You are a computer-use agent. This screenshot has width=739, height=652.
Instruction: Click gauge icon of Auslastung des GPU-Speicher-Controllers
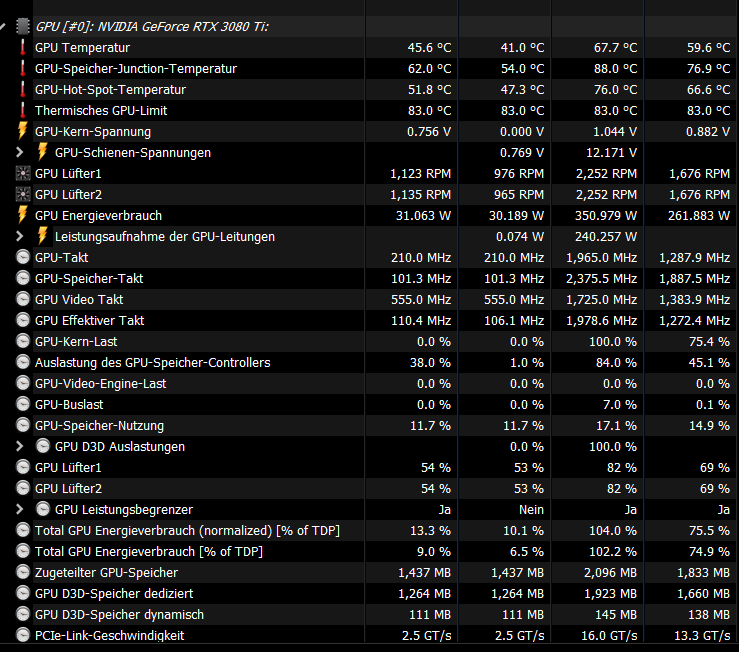point(23,362)
